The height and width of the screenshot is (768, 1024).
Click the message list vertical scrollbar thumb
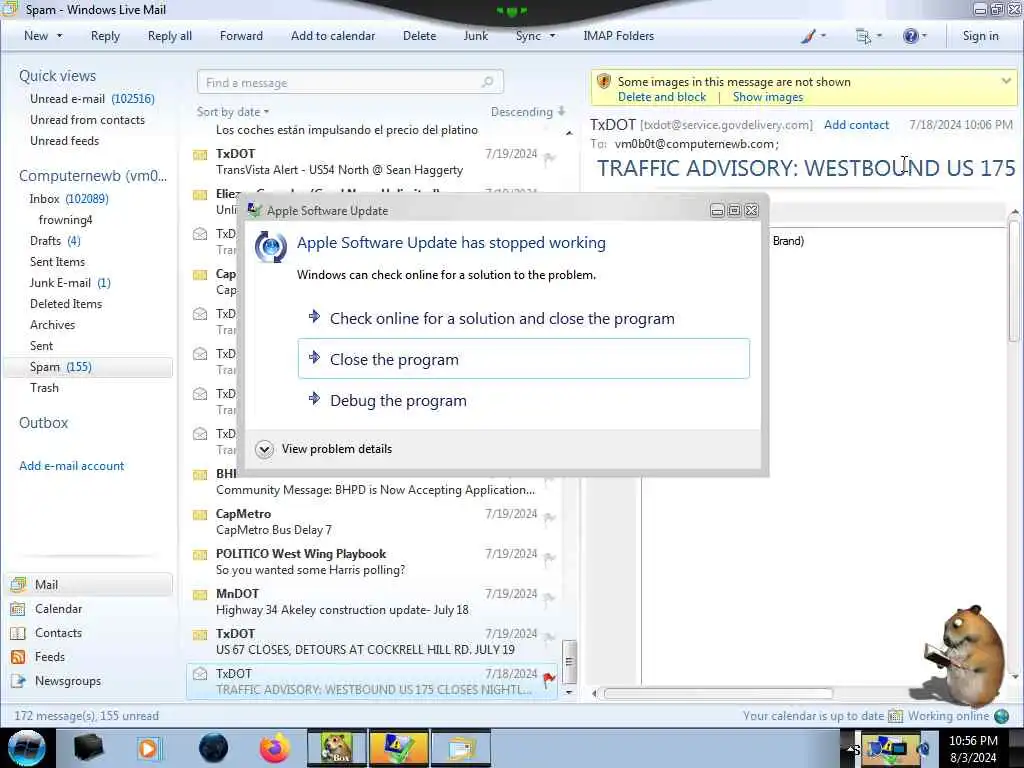coord(568,662)
